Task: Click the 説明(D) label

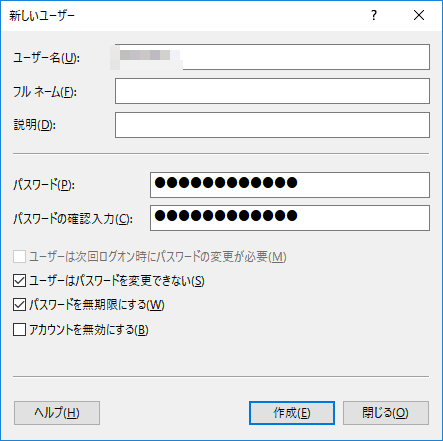Action: 35,125
